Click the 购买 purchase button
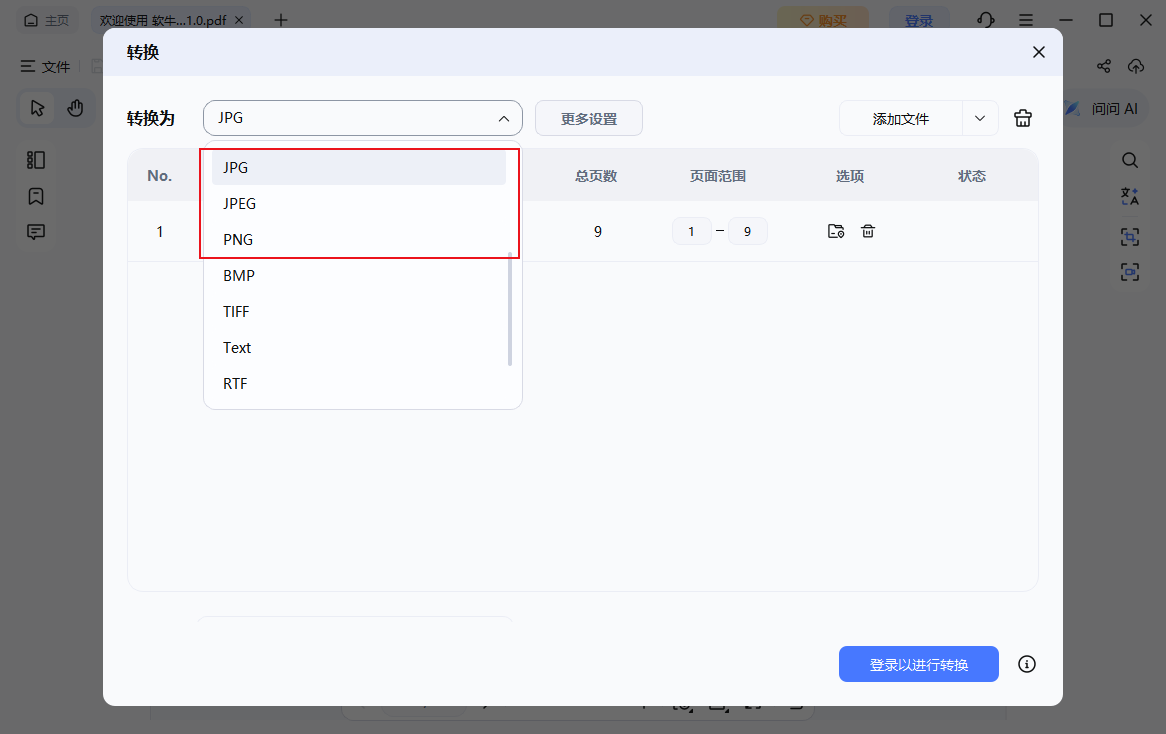Viewport: 1166px width, 734px height. tap(822, 20)
